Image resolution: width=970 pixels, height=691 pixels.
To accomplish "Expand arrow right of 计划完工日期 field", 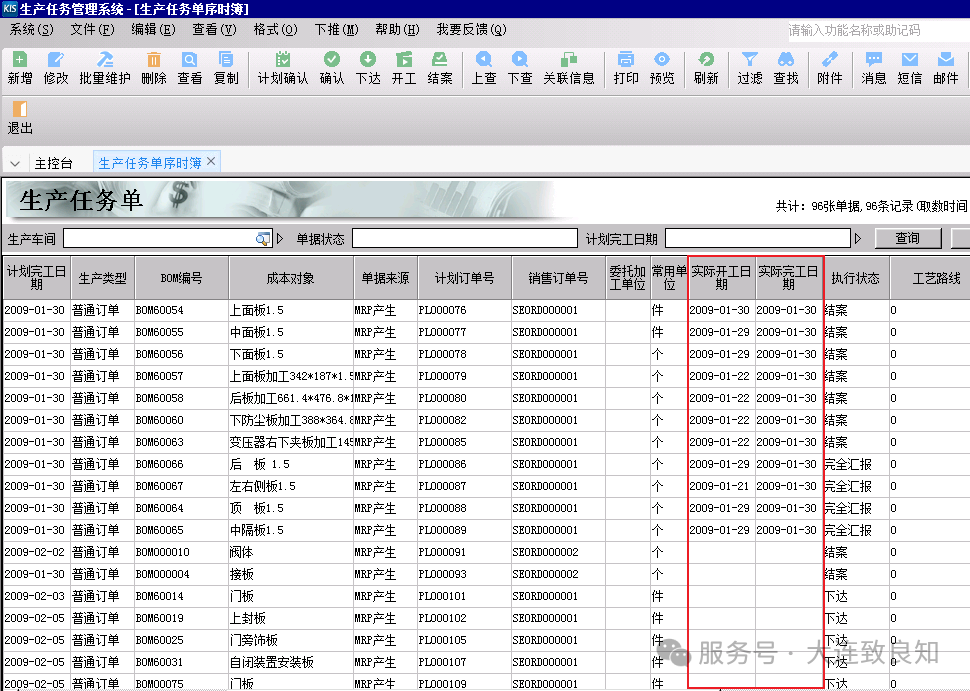I will 858,239.
